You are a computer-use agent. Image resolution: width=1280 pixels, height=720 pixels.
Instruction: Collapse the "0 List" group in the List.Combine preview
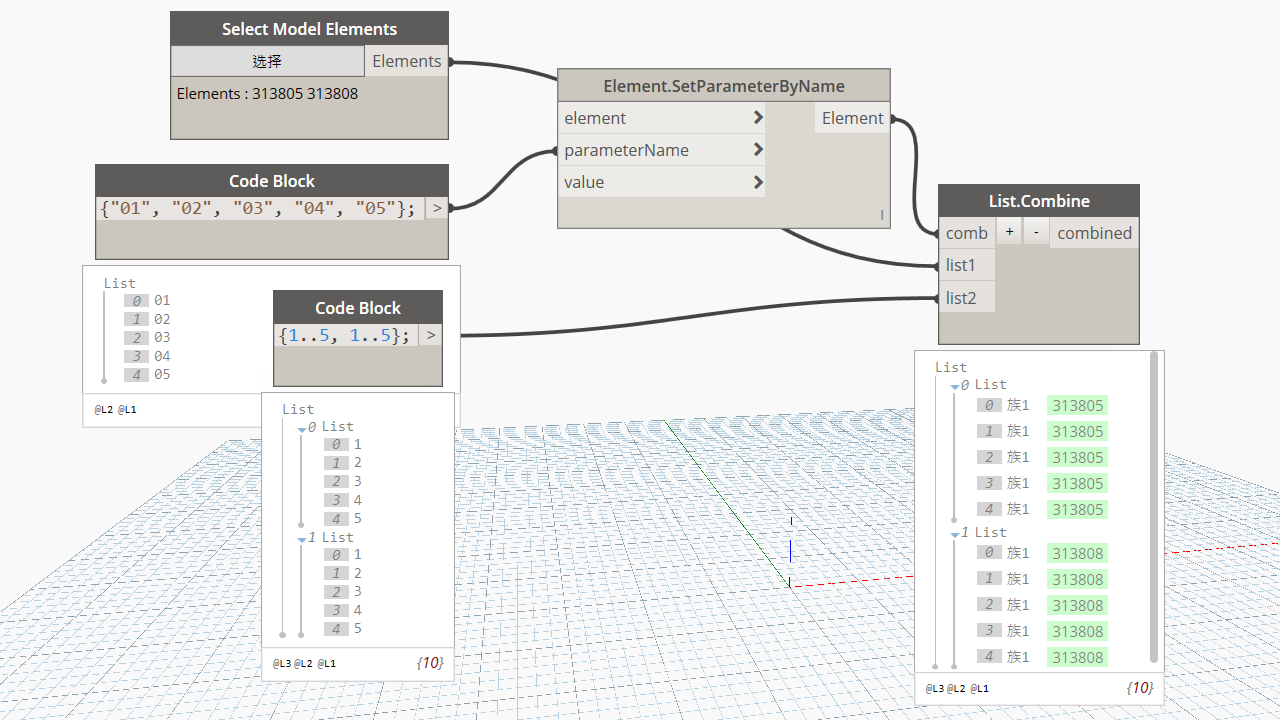coord(954,386)
